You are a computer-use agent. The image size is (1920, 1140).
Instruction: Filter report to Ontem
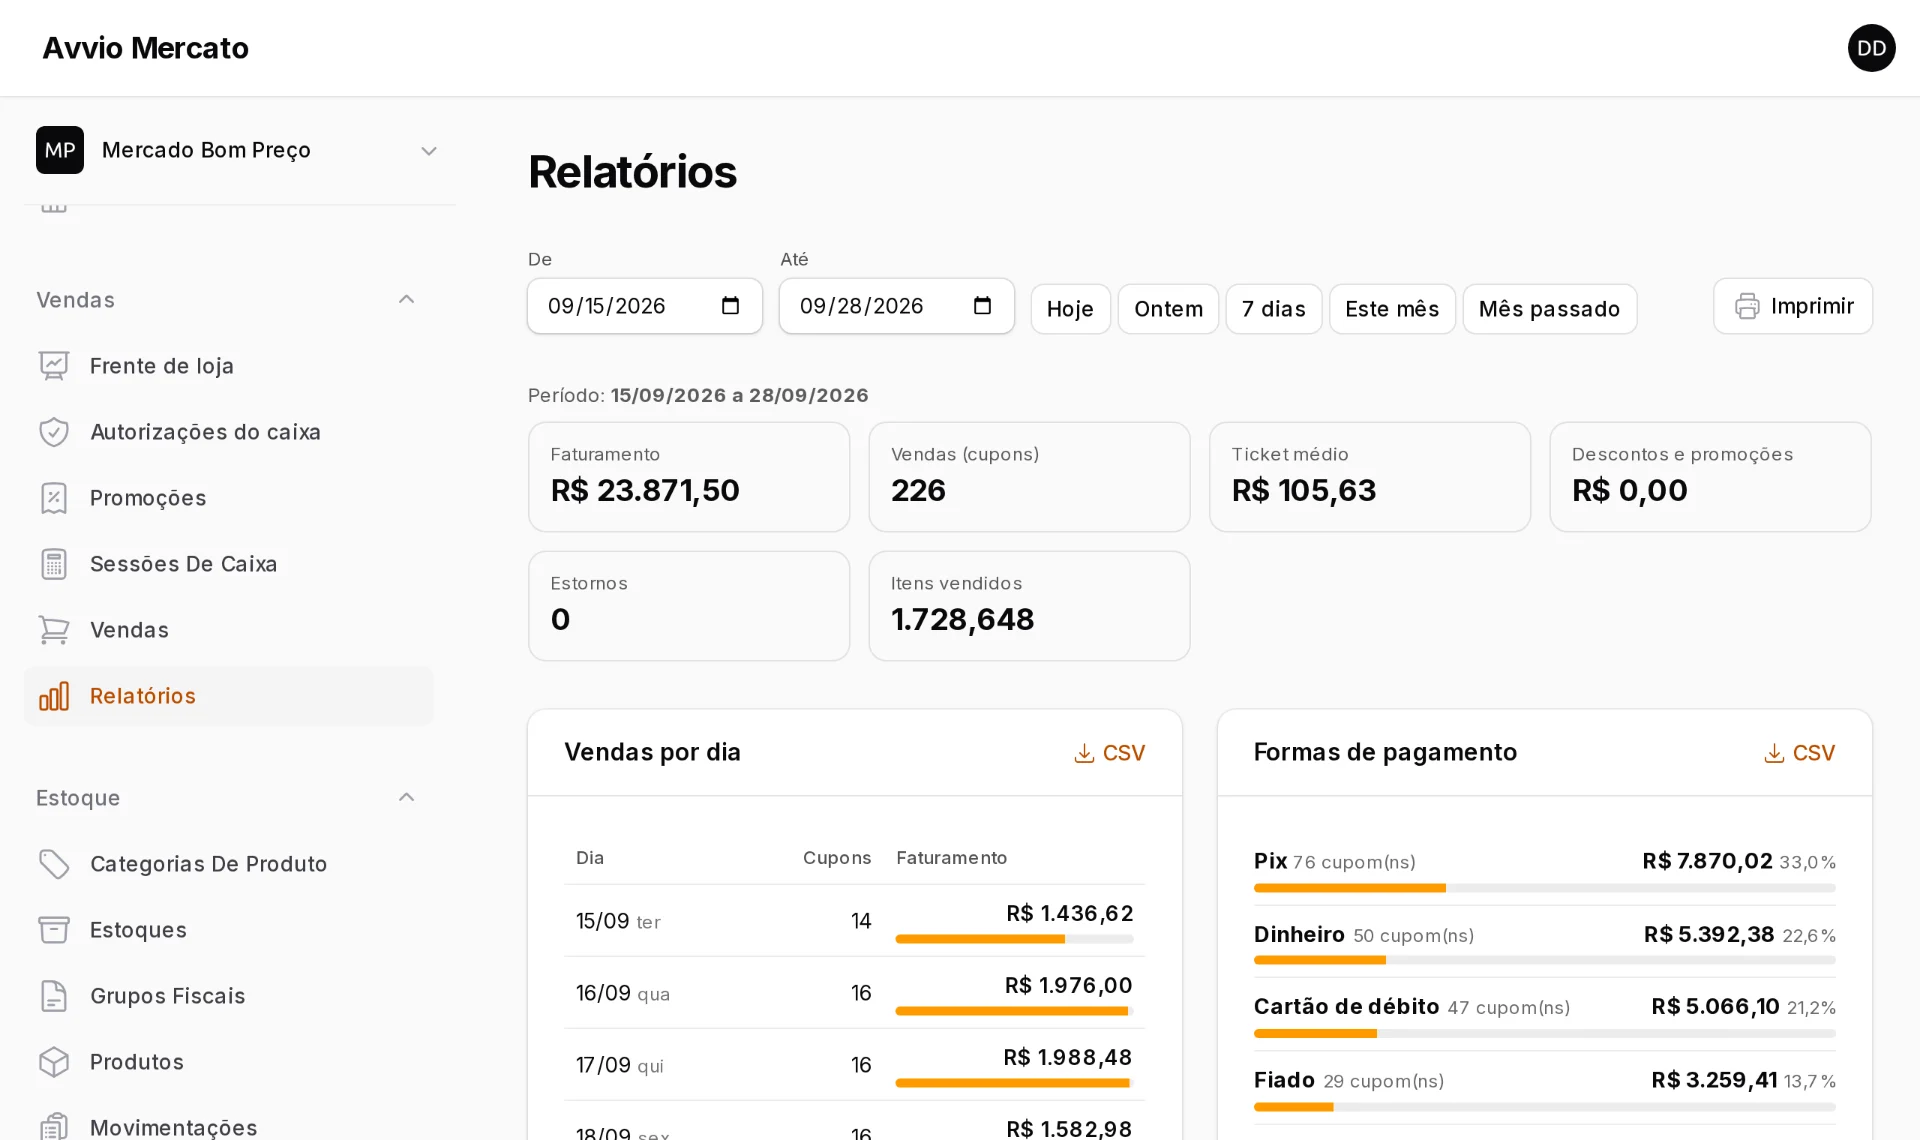tap(1168, 309)
